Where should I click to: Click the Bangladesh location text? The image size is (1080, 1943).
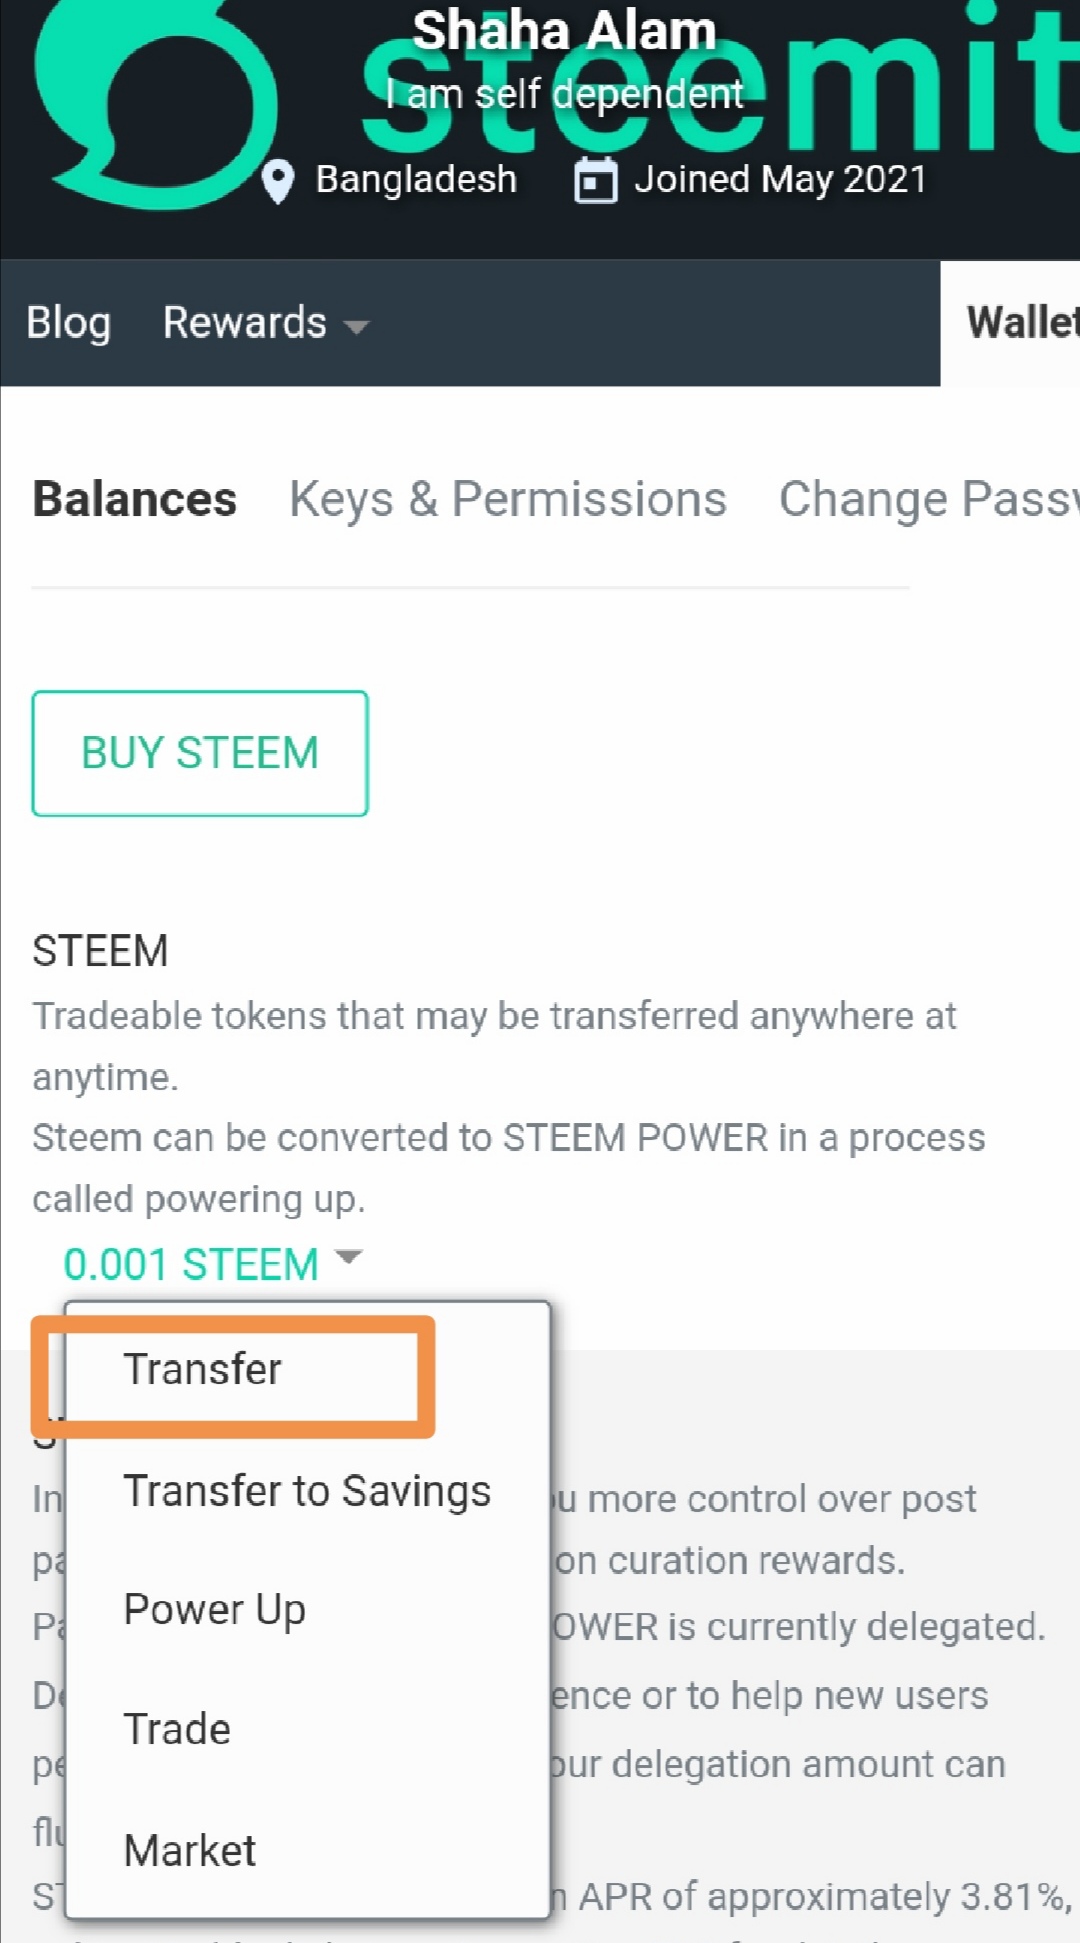[416, 180]
